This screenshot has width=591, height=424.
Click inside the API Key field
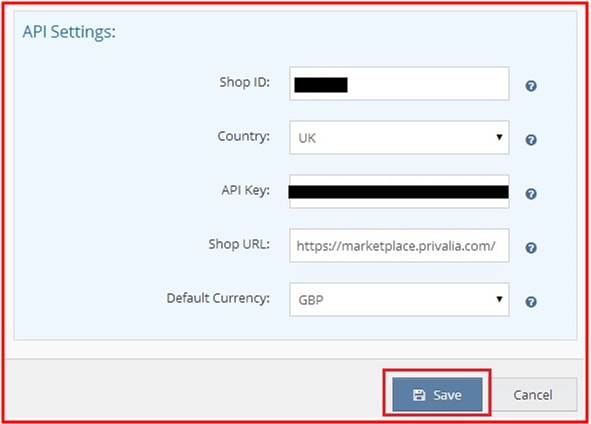(x=399, y=191)
